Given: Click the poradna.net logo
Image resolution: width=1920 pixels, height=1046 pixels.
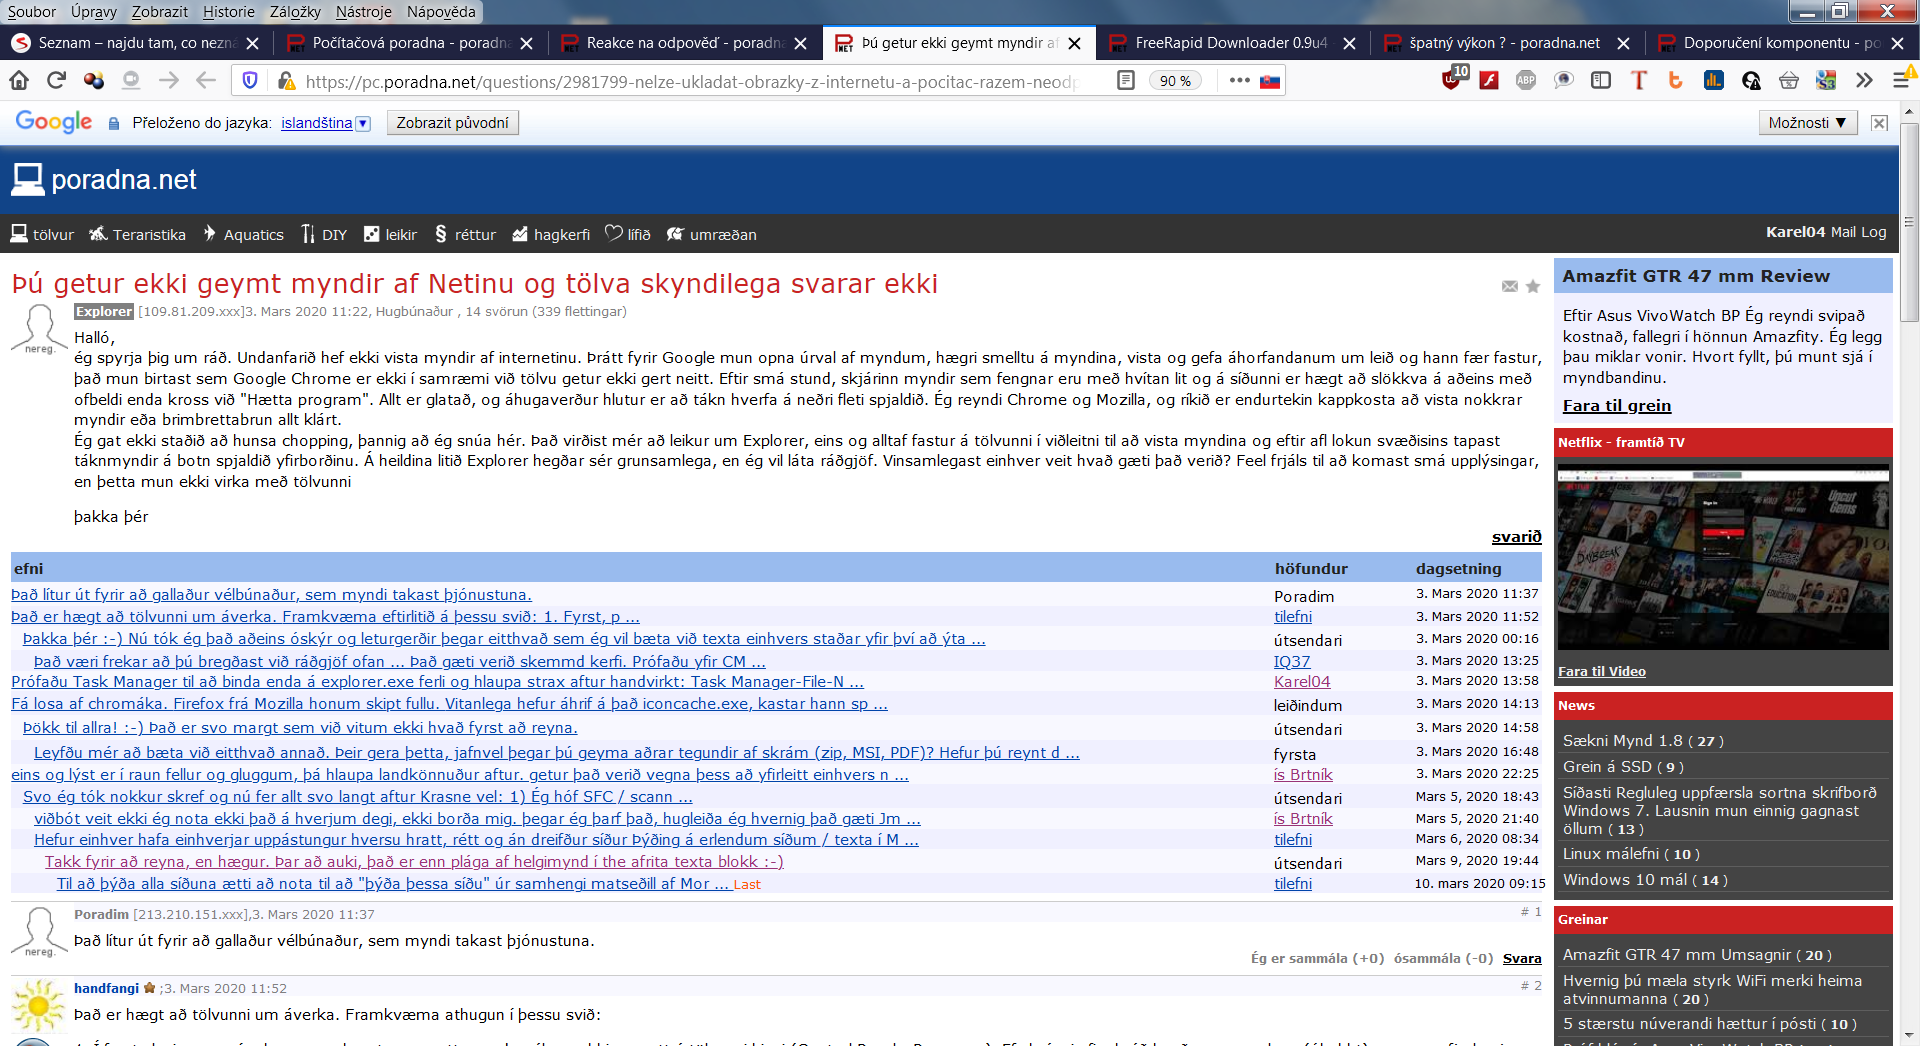Looking at the screenshot, I should coord(104,180).
